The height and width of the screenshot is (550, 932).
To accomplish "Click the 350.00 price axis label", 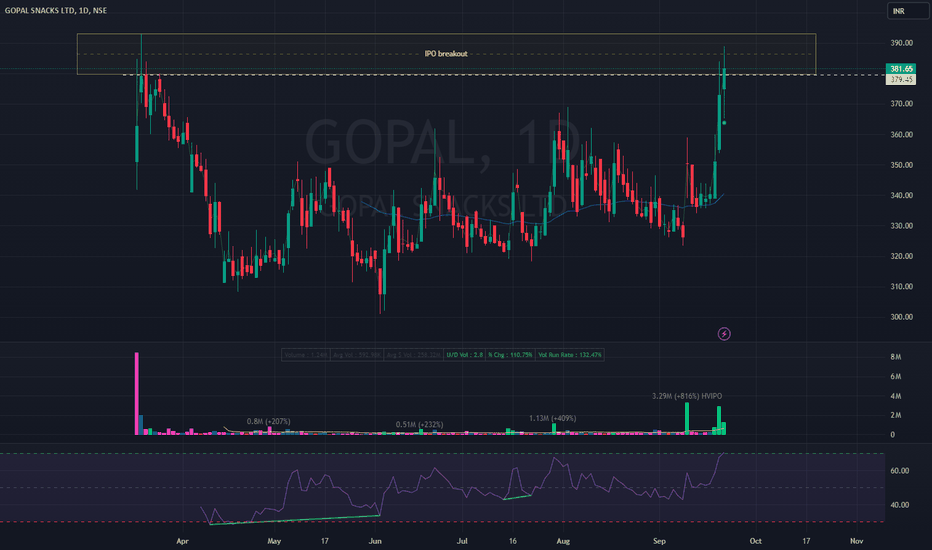I will pyautogui.click(x=901, y=165).
